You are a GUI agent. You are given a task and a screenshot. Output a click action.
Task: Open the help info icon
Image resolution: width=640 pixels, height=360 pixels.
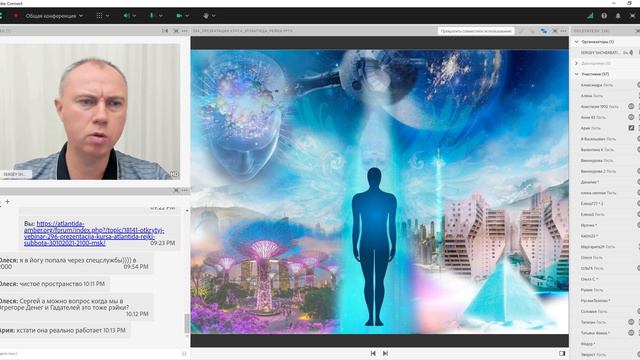(x=604, y=16)
